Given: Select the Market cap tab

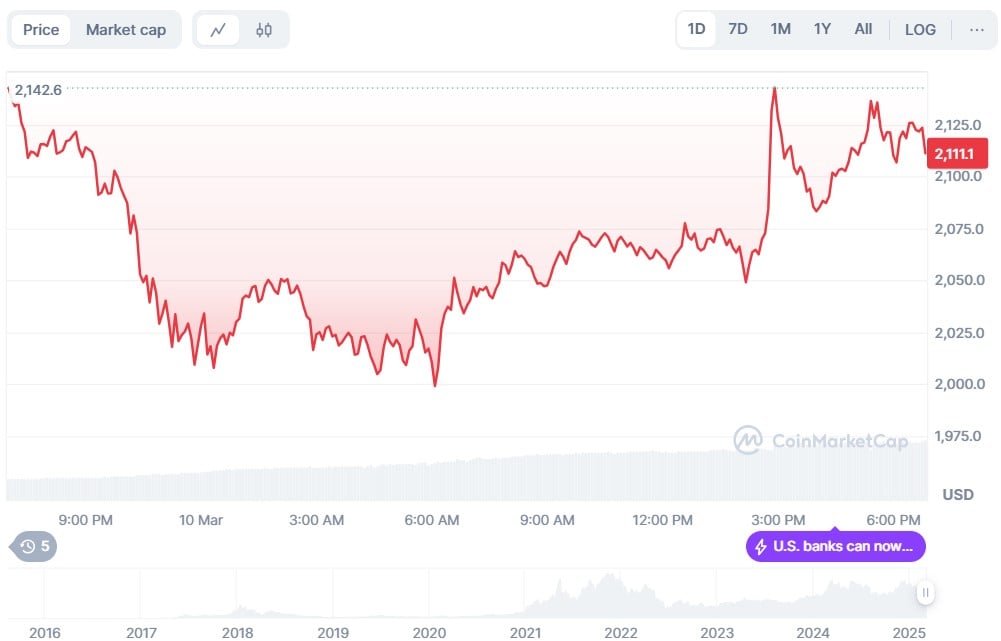Looking at the screenshot, I should tap(126, 30).
